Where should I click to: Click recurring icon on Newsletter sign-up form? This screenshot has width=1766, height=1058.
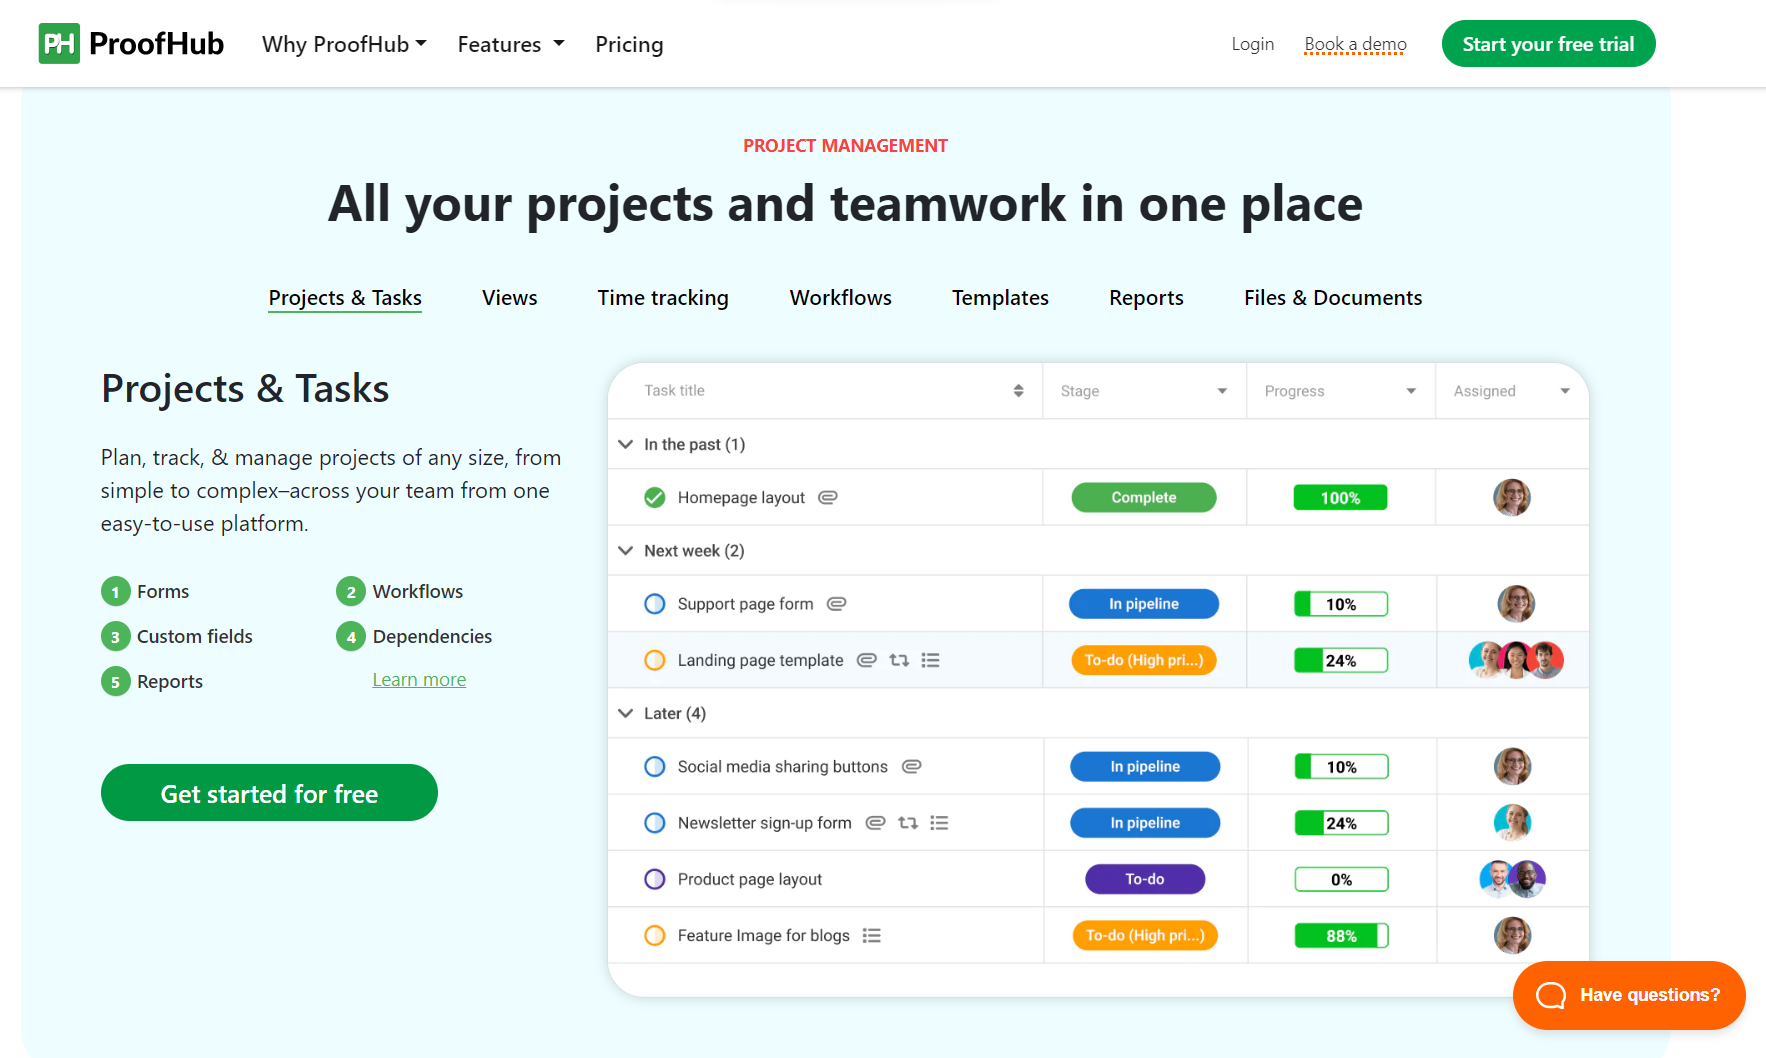tap(908, 823)
